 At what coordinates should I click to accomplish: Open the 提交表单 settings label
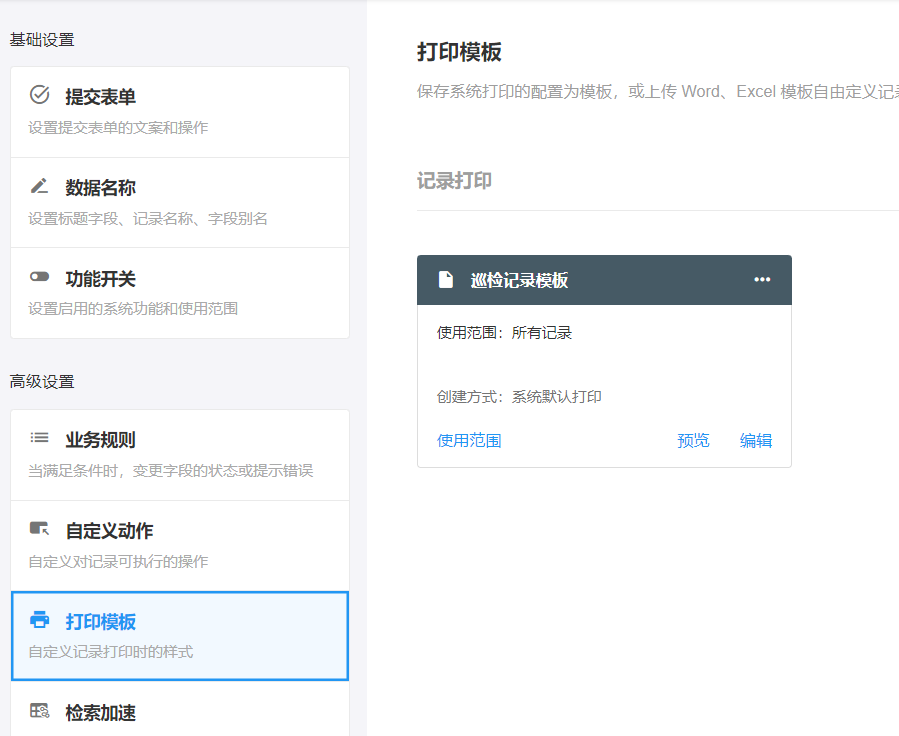[x=101, y=97]
